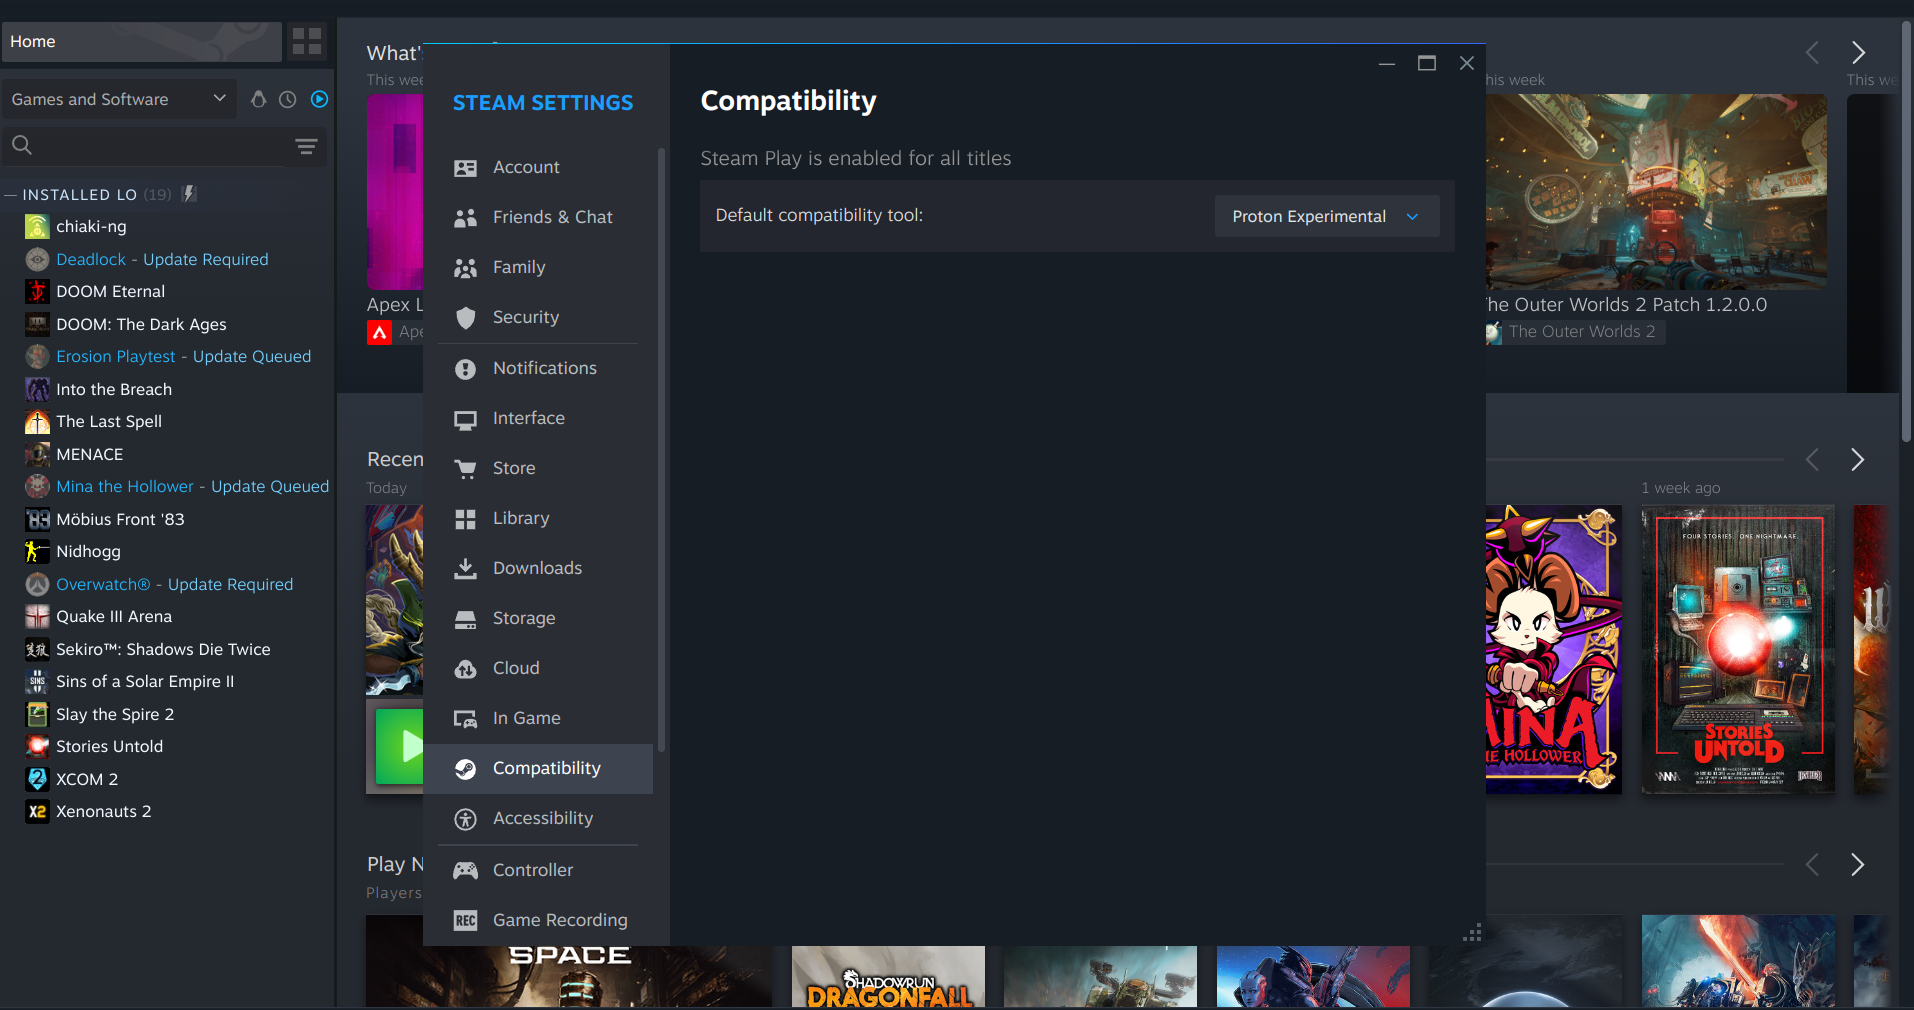This screenshot has height=1010, width=1914.
Task: Select Sins of a Solar Empire II
Action: tap(145, 682)
